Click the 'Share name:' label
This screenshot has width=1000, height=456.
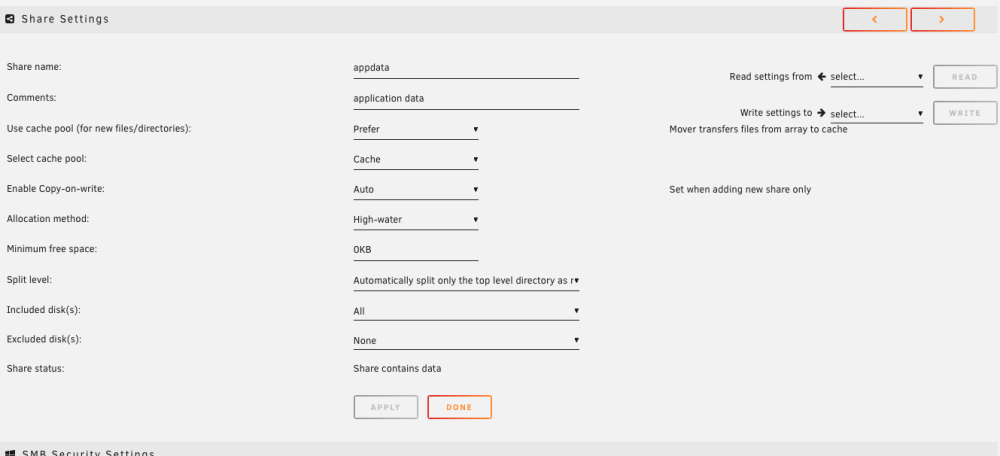click(x=34, y=66)
